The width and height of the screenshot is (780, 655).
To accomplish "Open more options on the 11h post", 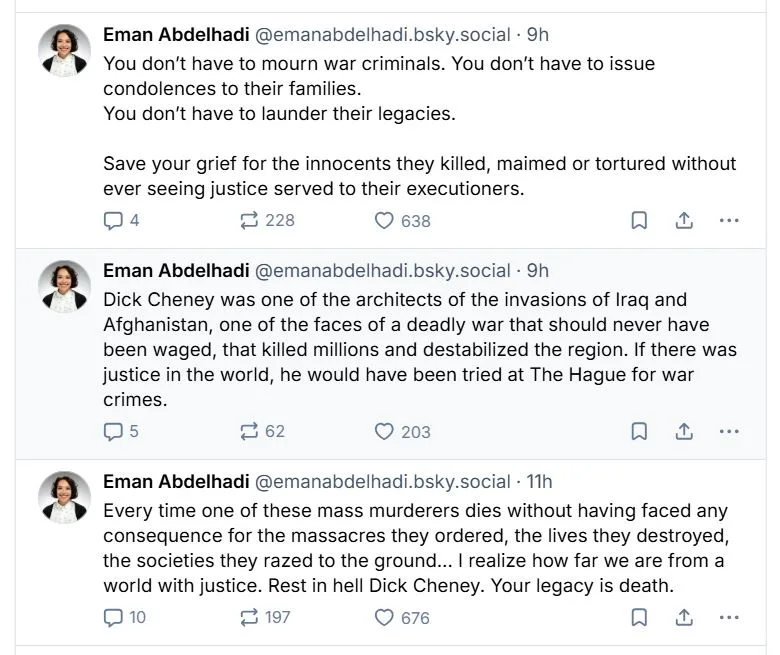I will [x=730, y=617].
